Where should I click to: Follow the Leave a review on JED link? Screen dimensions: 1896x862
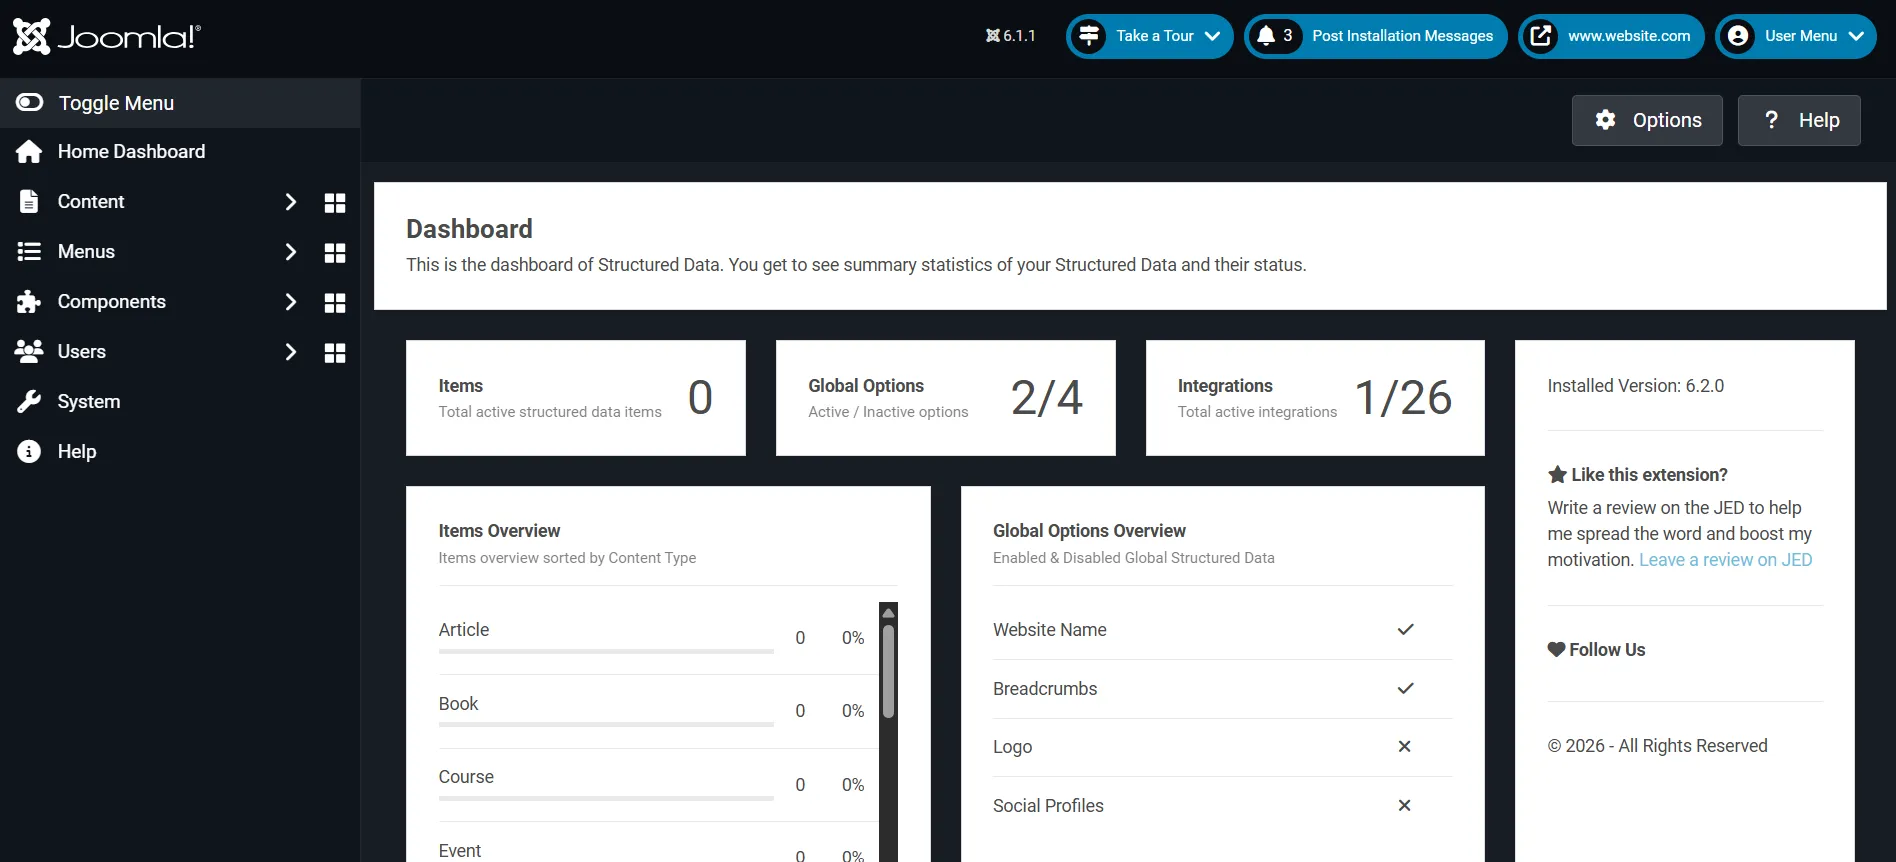(1725, 560)
